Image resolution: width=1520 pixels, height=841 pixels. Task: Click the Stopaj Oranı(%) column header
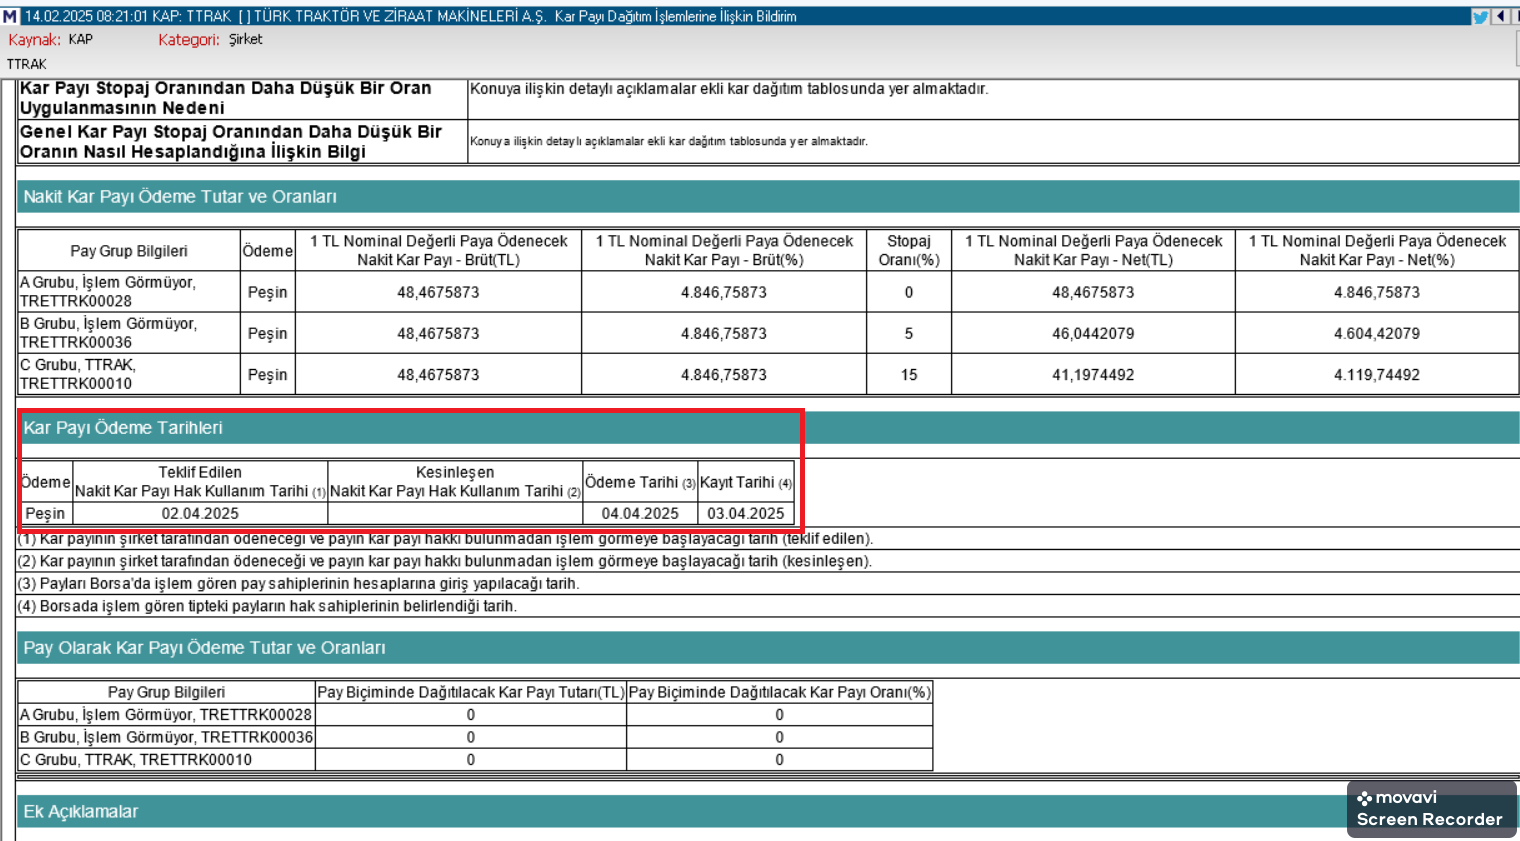pos(909,250)
